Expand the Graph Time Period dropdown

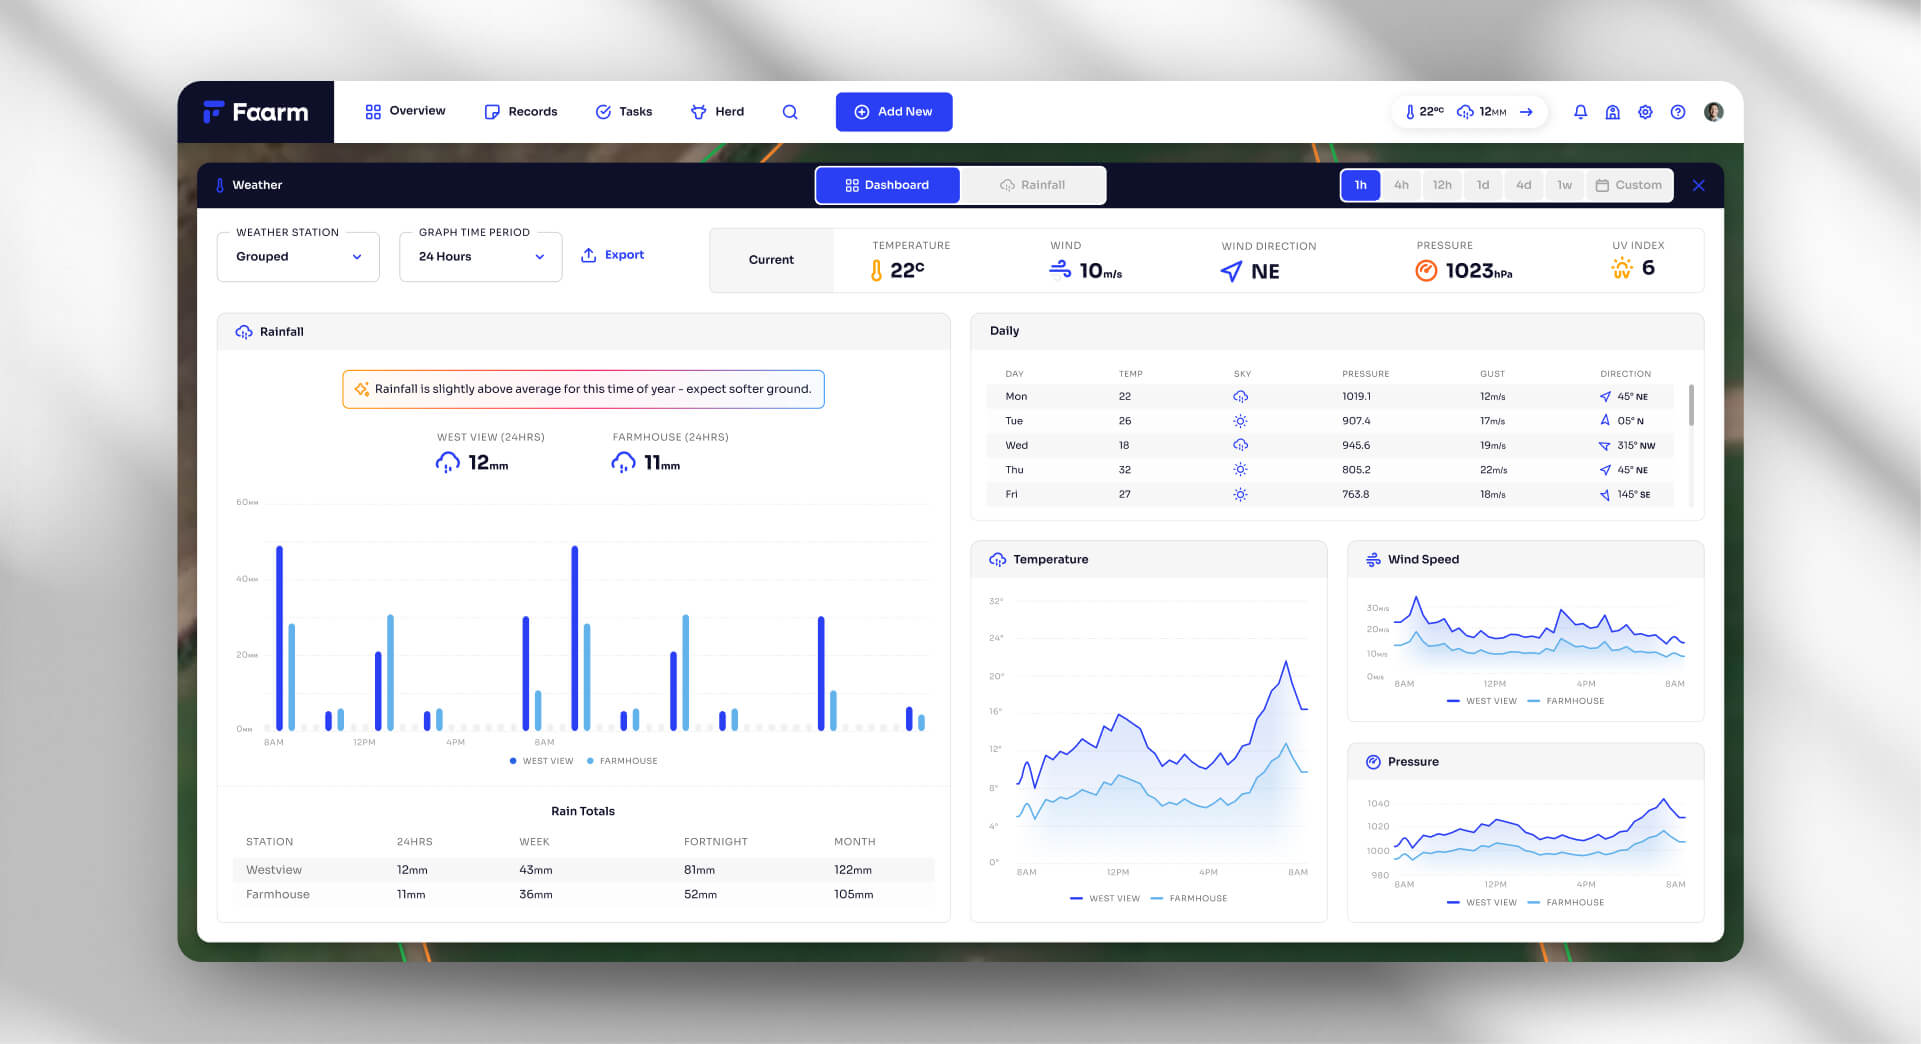point(480,257)
